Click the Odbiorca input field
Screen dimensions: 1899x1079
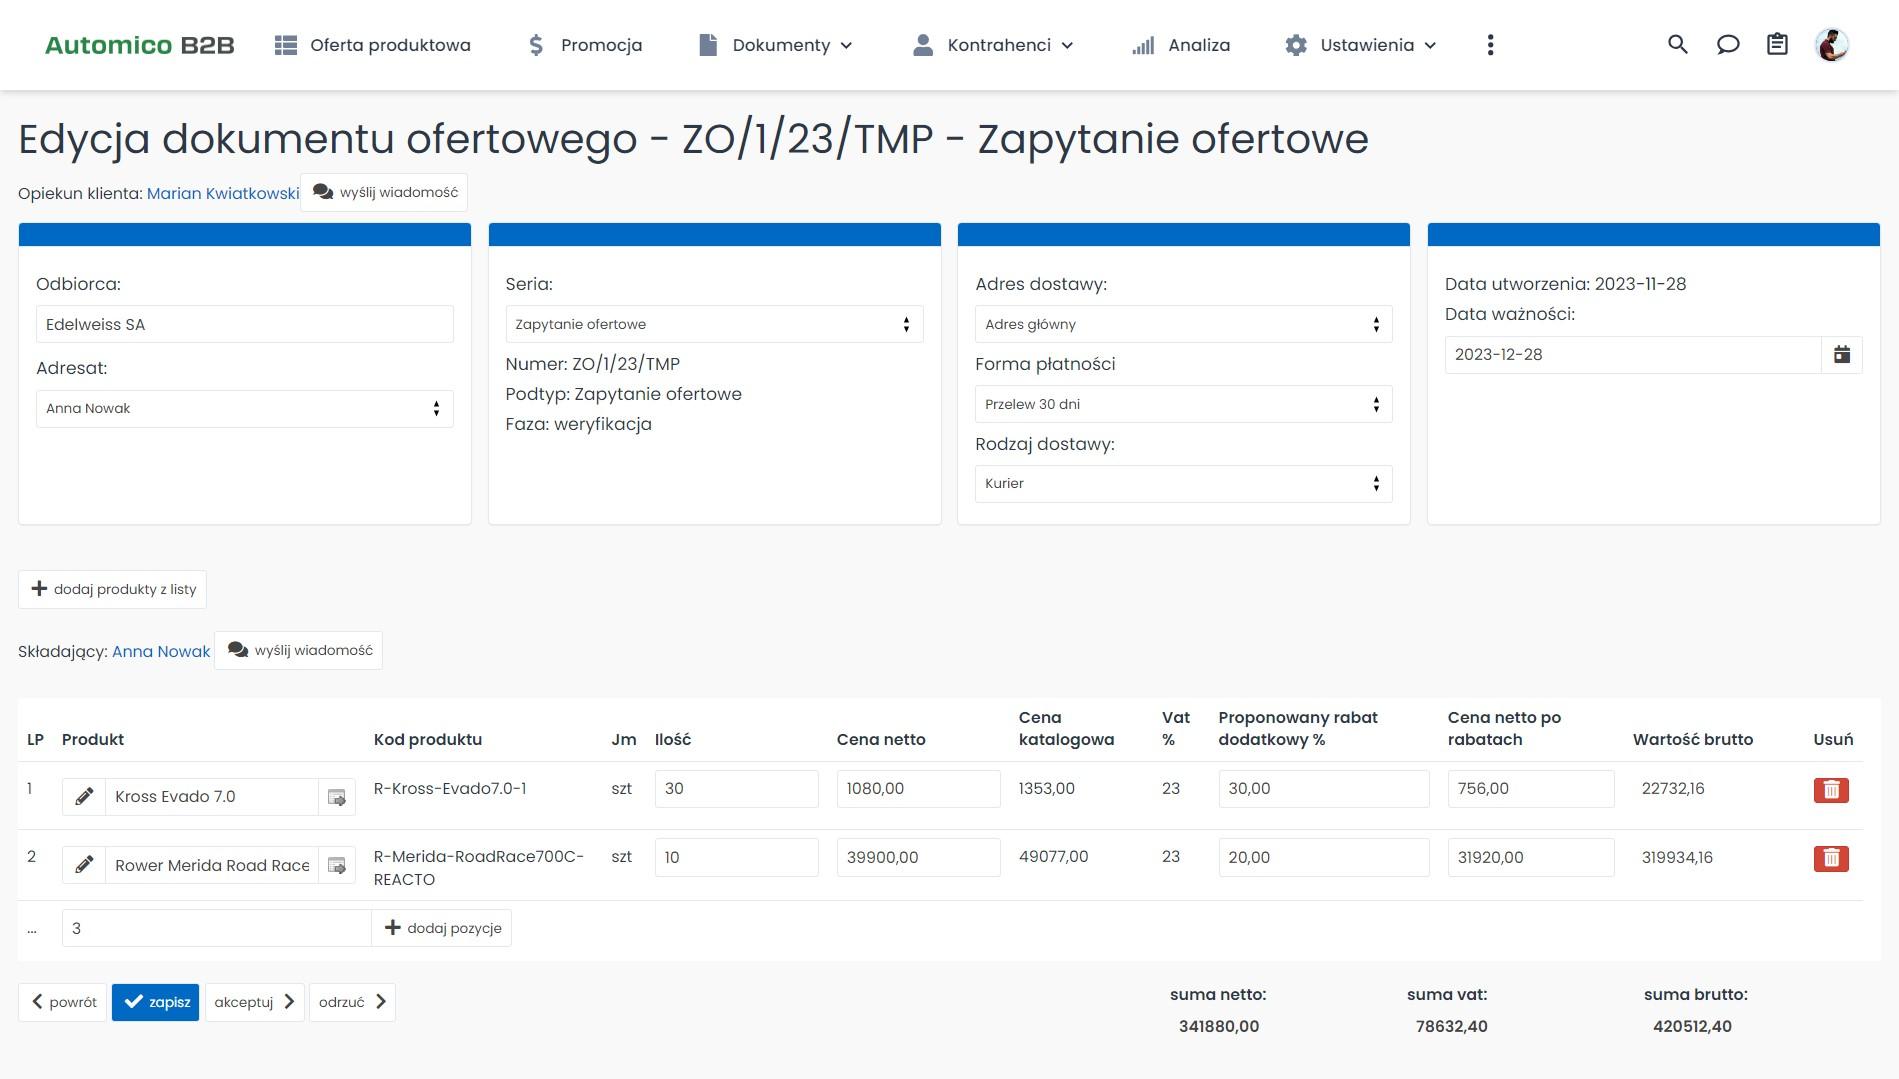pyautogui.click(x=244, y=325)
